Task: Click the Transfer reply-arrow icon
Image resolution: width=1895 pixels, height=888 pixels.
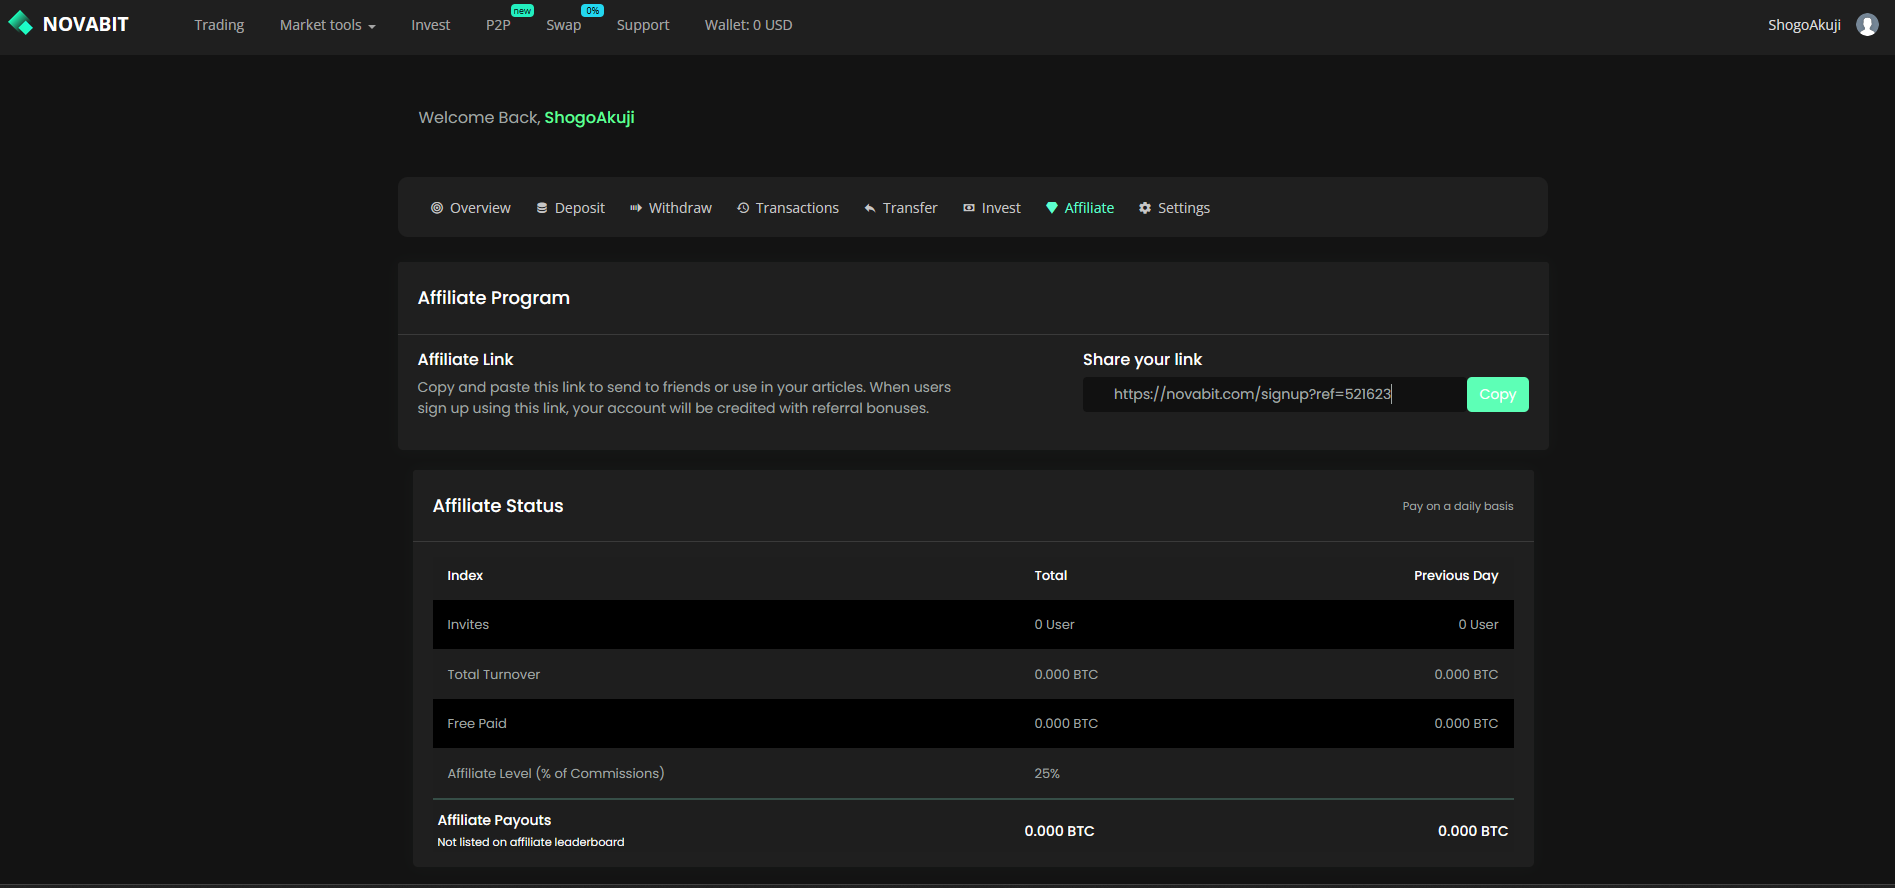Action: click(x=870, y=208)
